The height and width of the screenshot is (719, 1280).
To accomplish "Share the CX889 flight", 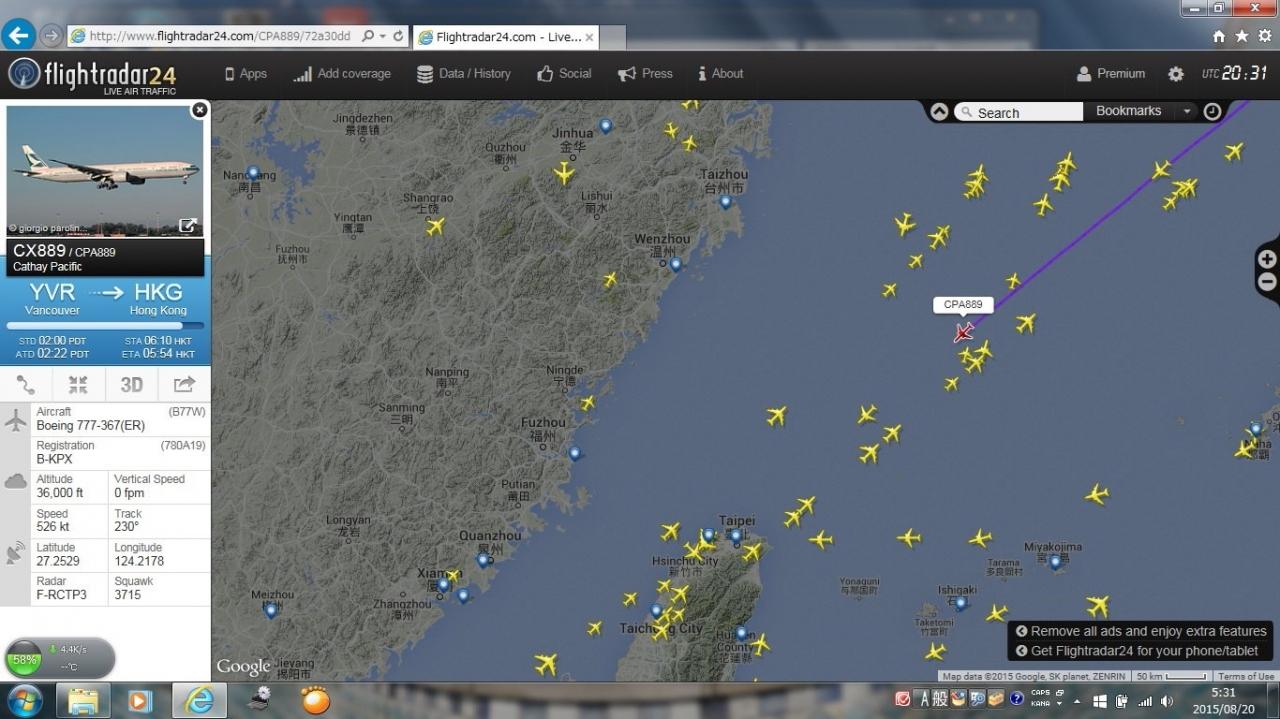I will click(x=184, y=384).
